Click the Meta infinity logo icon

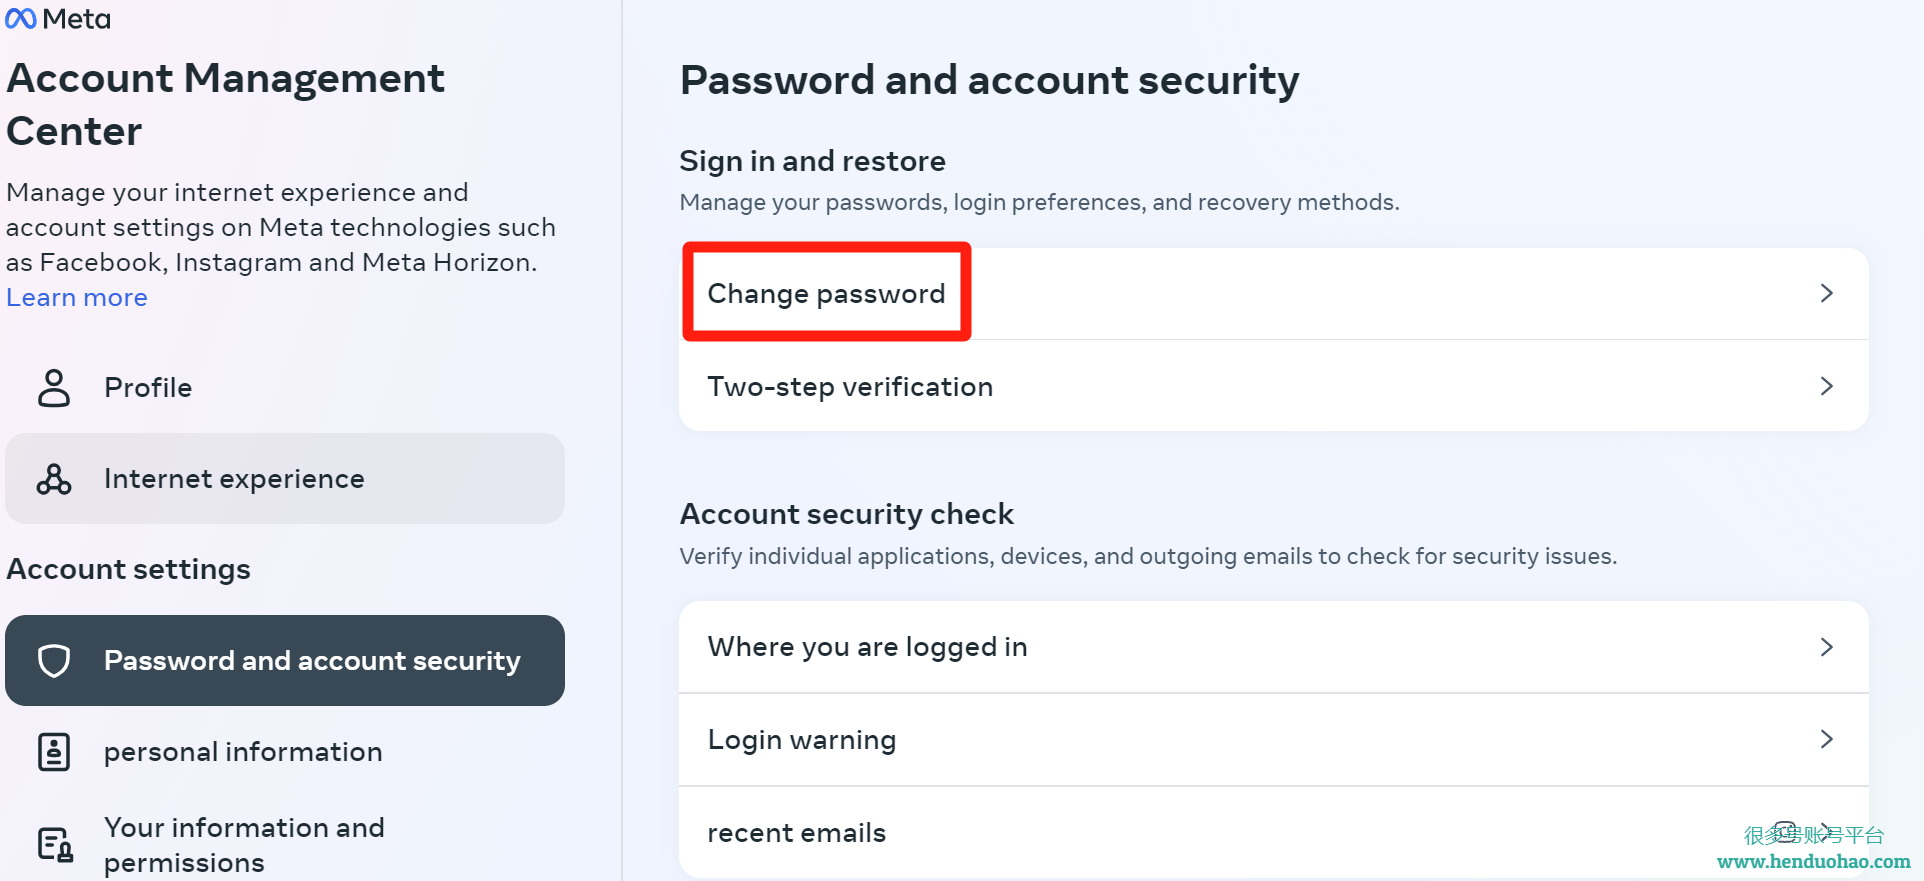[x=21, y=19]
